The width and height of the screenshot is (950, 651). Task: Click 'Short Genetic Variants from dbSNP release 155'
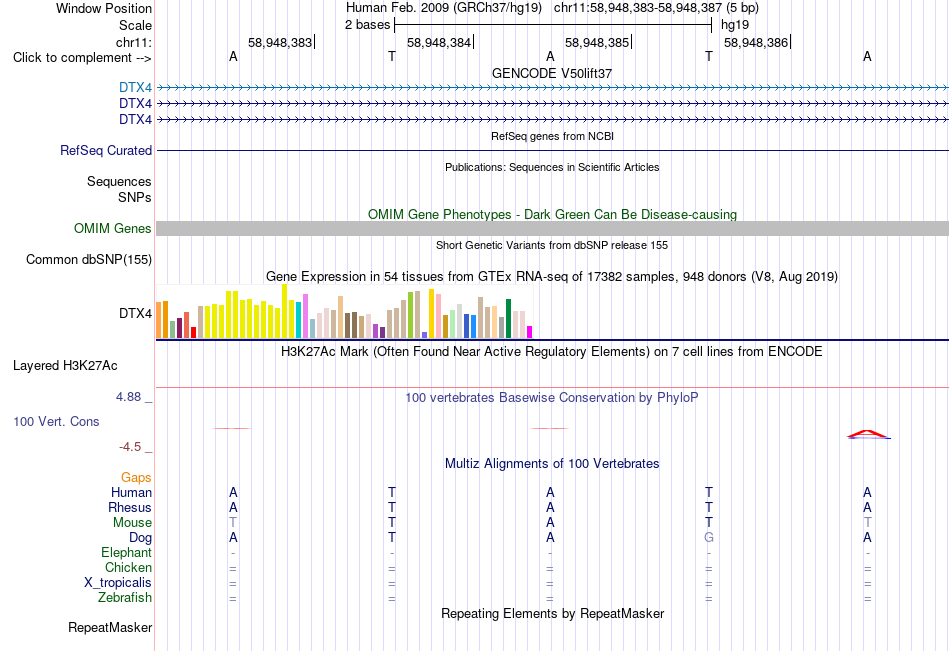(552, 245)
